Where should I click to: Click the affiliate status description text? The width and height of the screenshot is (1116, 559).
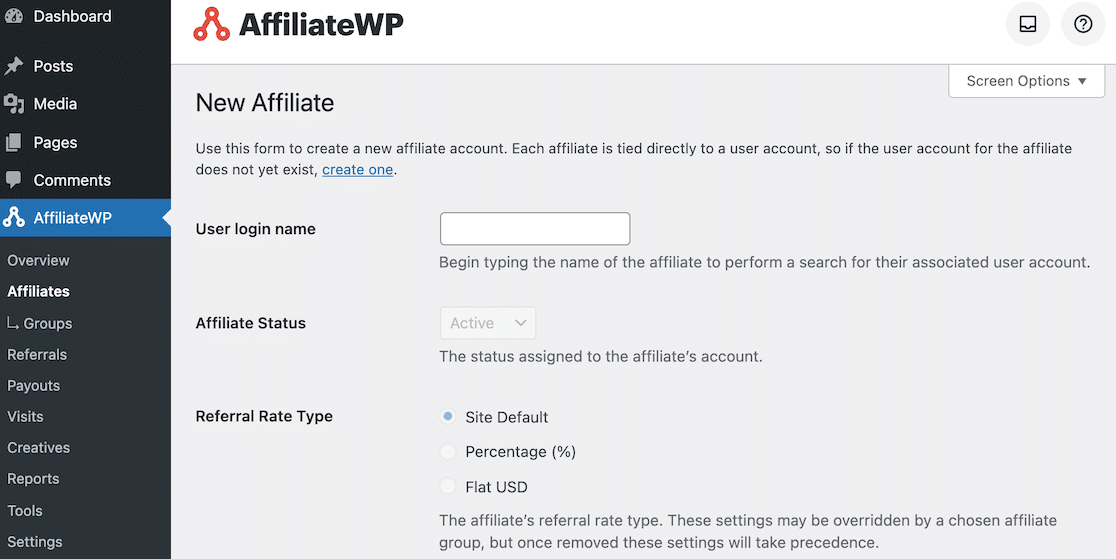601,356
